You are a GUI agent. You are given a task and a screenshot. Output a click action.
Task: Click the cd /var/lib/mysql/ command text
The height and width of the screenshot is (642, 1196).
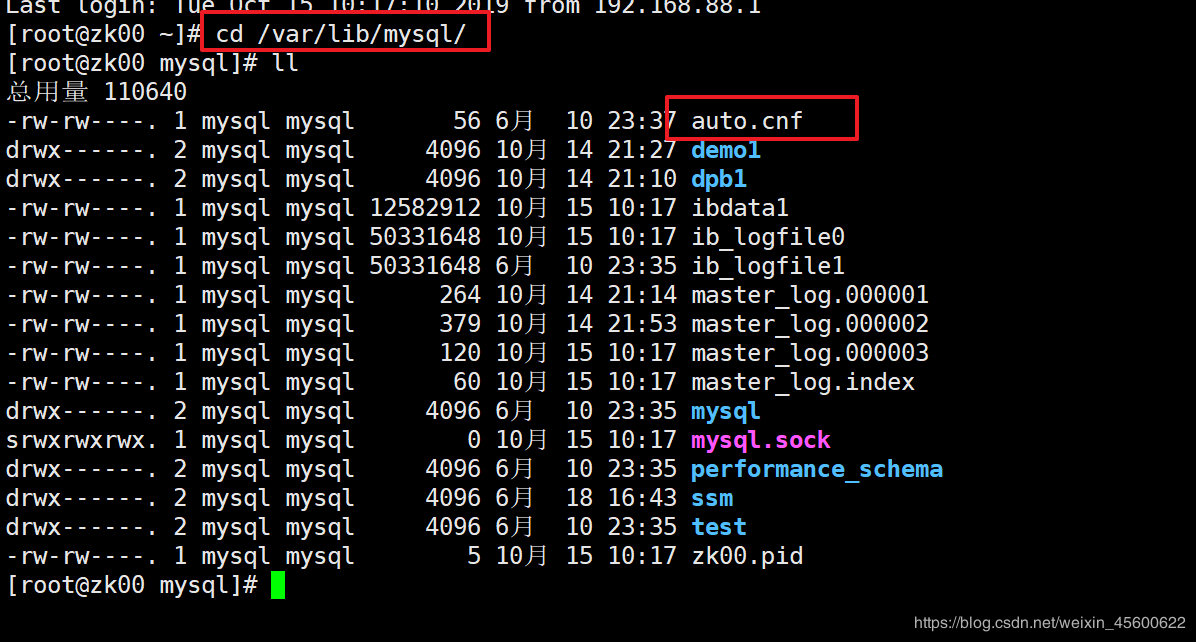(340, 34)
